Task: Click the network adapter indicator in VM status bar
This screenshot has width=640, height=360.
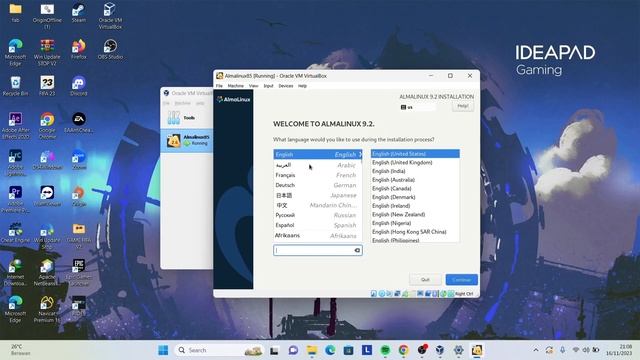Action: [x=397, y=293]
